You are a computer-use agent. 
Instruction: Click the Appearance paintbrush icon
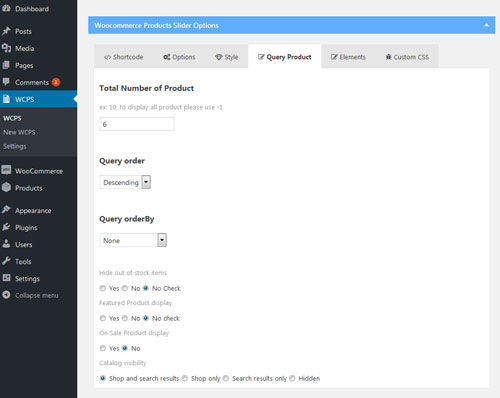(6, 210)
